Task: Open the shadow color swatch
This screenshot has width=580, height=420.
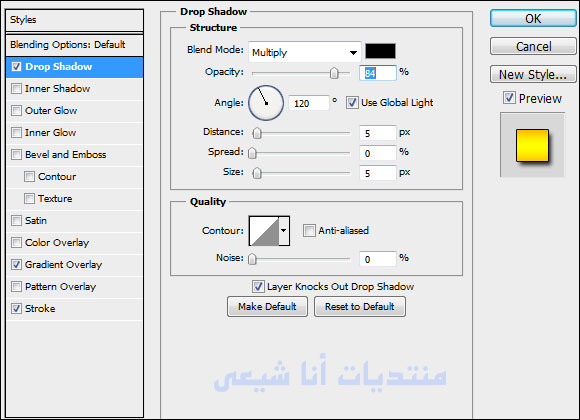Action: coord(380,51)
